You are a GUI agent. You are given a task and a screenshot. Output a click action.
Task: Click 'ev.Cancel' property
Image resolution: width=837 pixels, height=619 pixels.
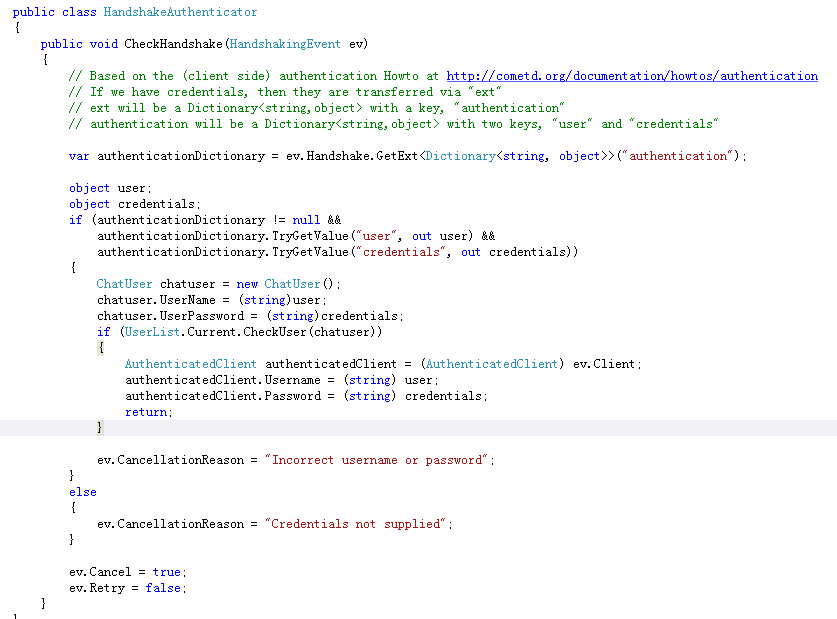coord(100,572)
